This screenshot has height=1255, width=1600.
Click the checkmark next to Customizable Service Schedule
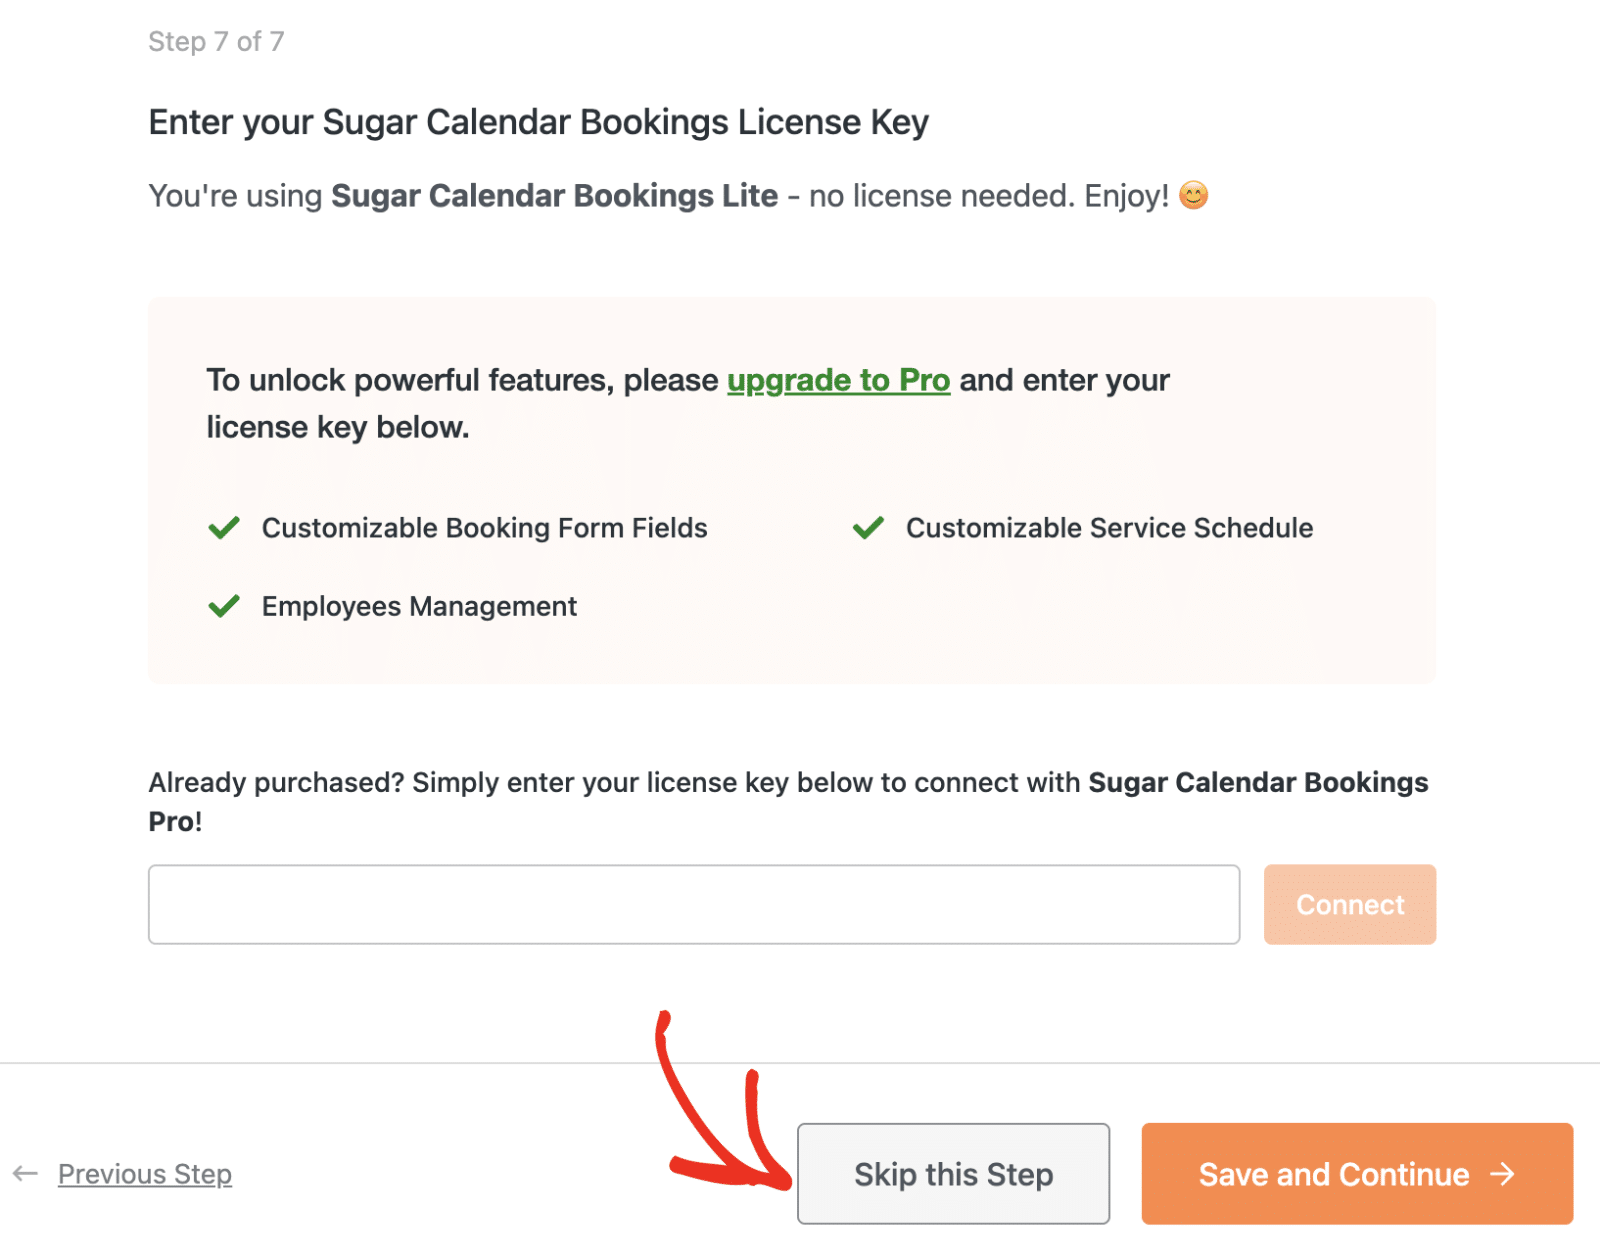tap(866, 528)
